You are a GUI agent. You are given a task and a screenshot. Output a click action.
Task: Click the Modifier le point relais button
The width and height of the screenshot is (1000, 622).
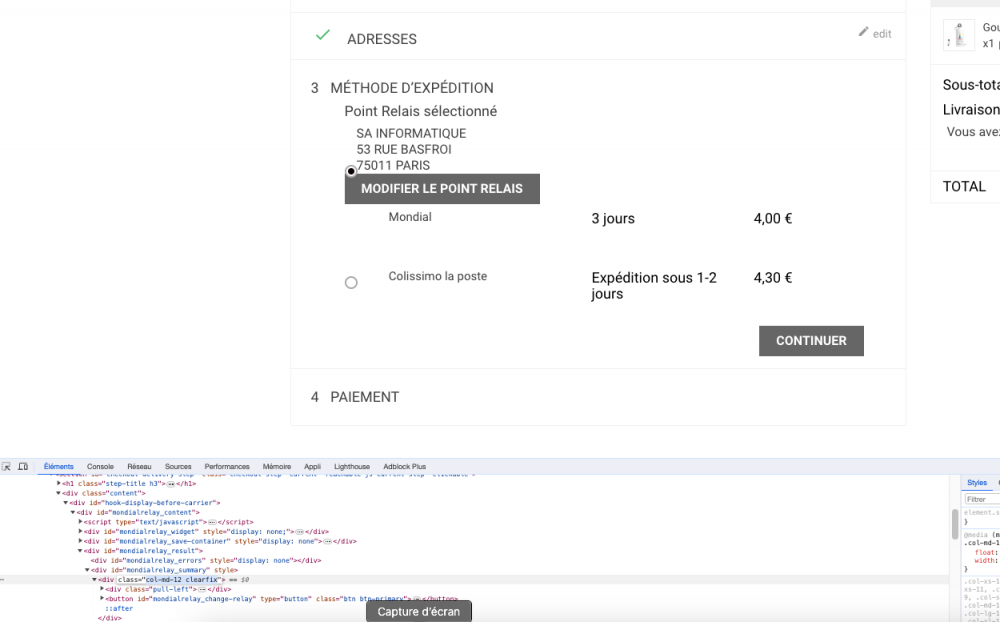pos(442,189)
